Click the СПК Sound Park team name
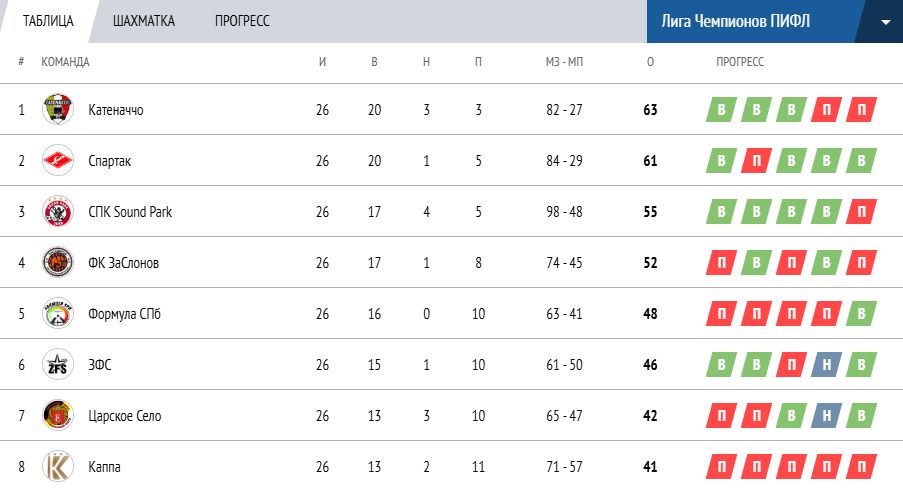903x488 pixels. click(x=130, y=212)
